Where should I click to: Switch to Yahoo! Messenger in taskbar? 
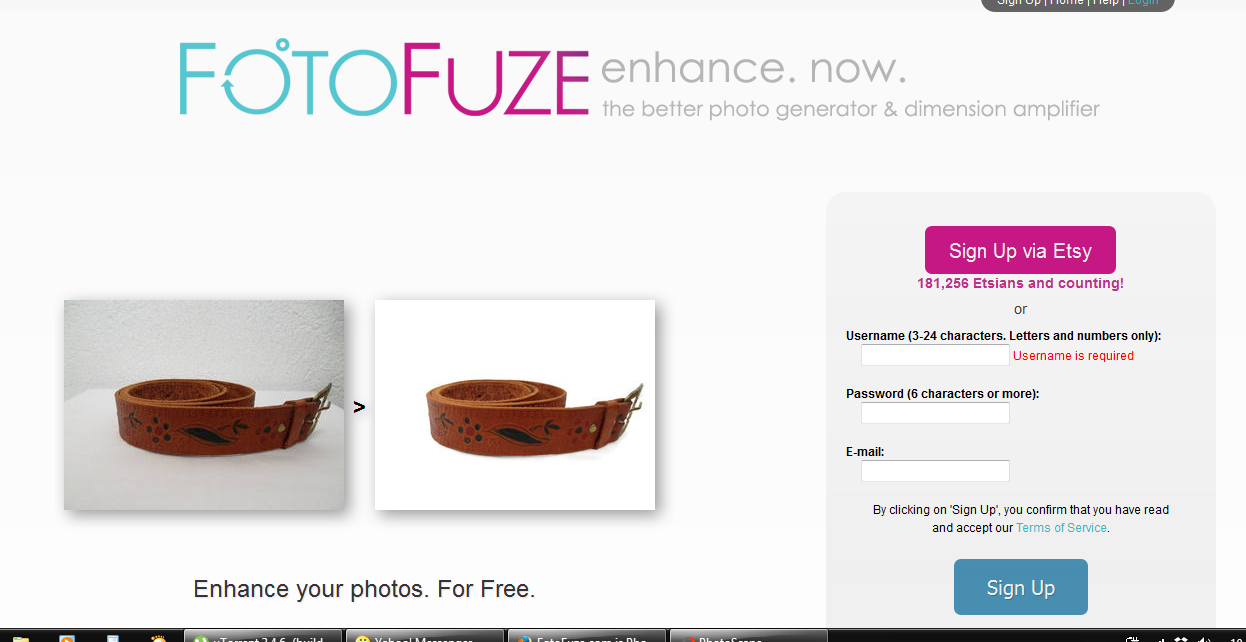(425, 636)
